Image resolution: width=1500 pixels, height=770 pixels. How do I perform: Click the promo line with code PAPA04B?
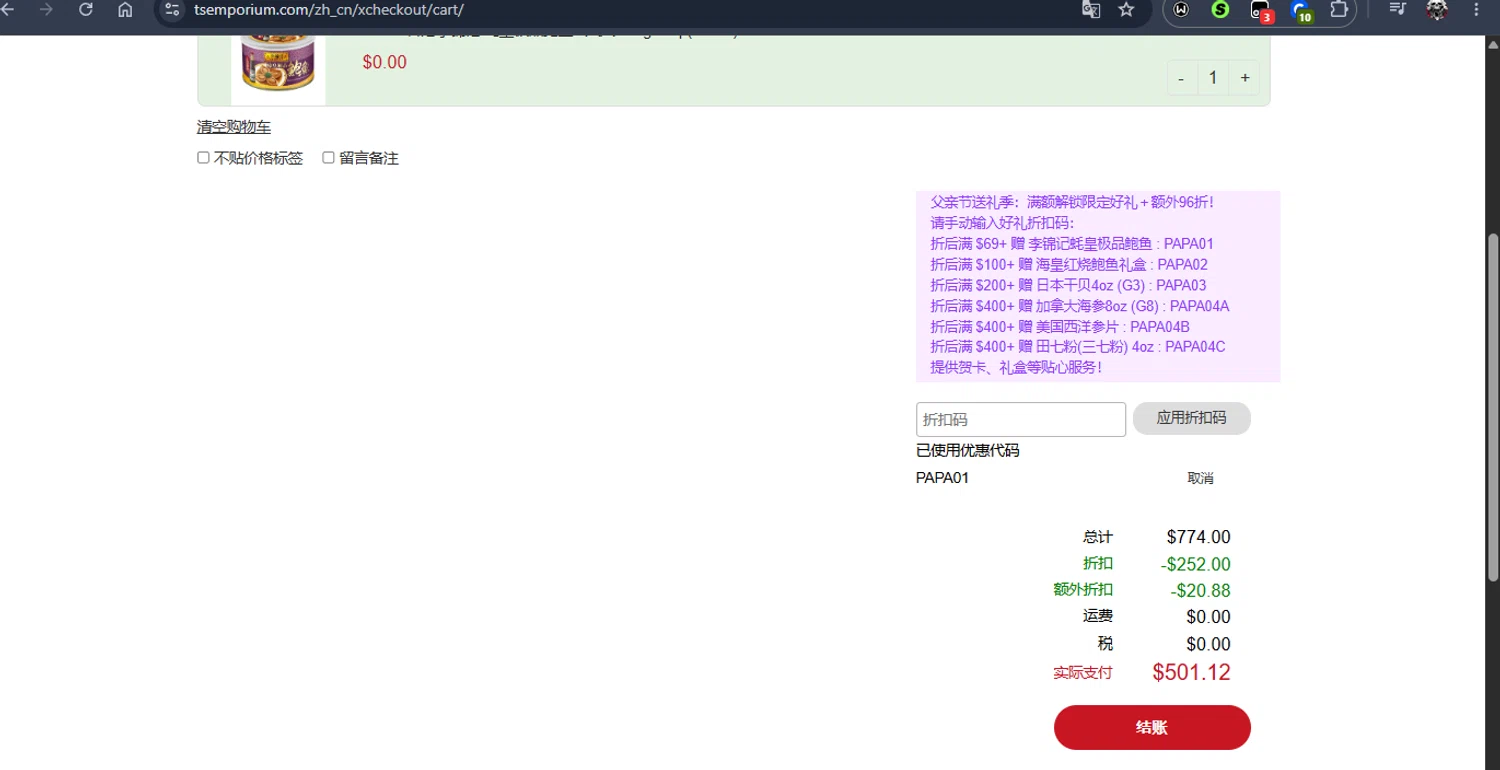[1060, 327]
